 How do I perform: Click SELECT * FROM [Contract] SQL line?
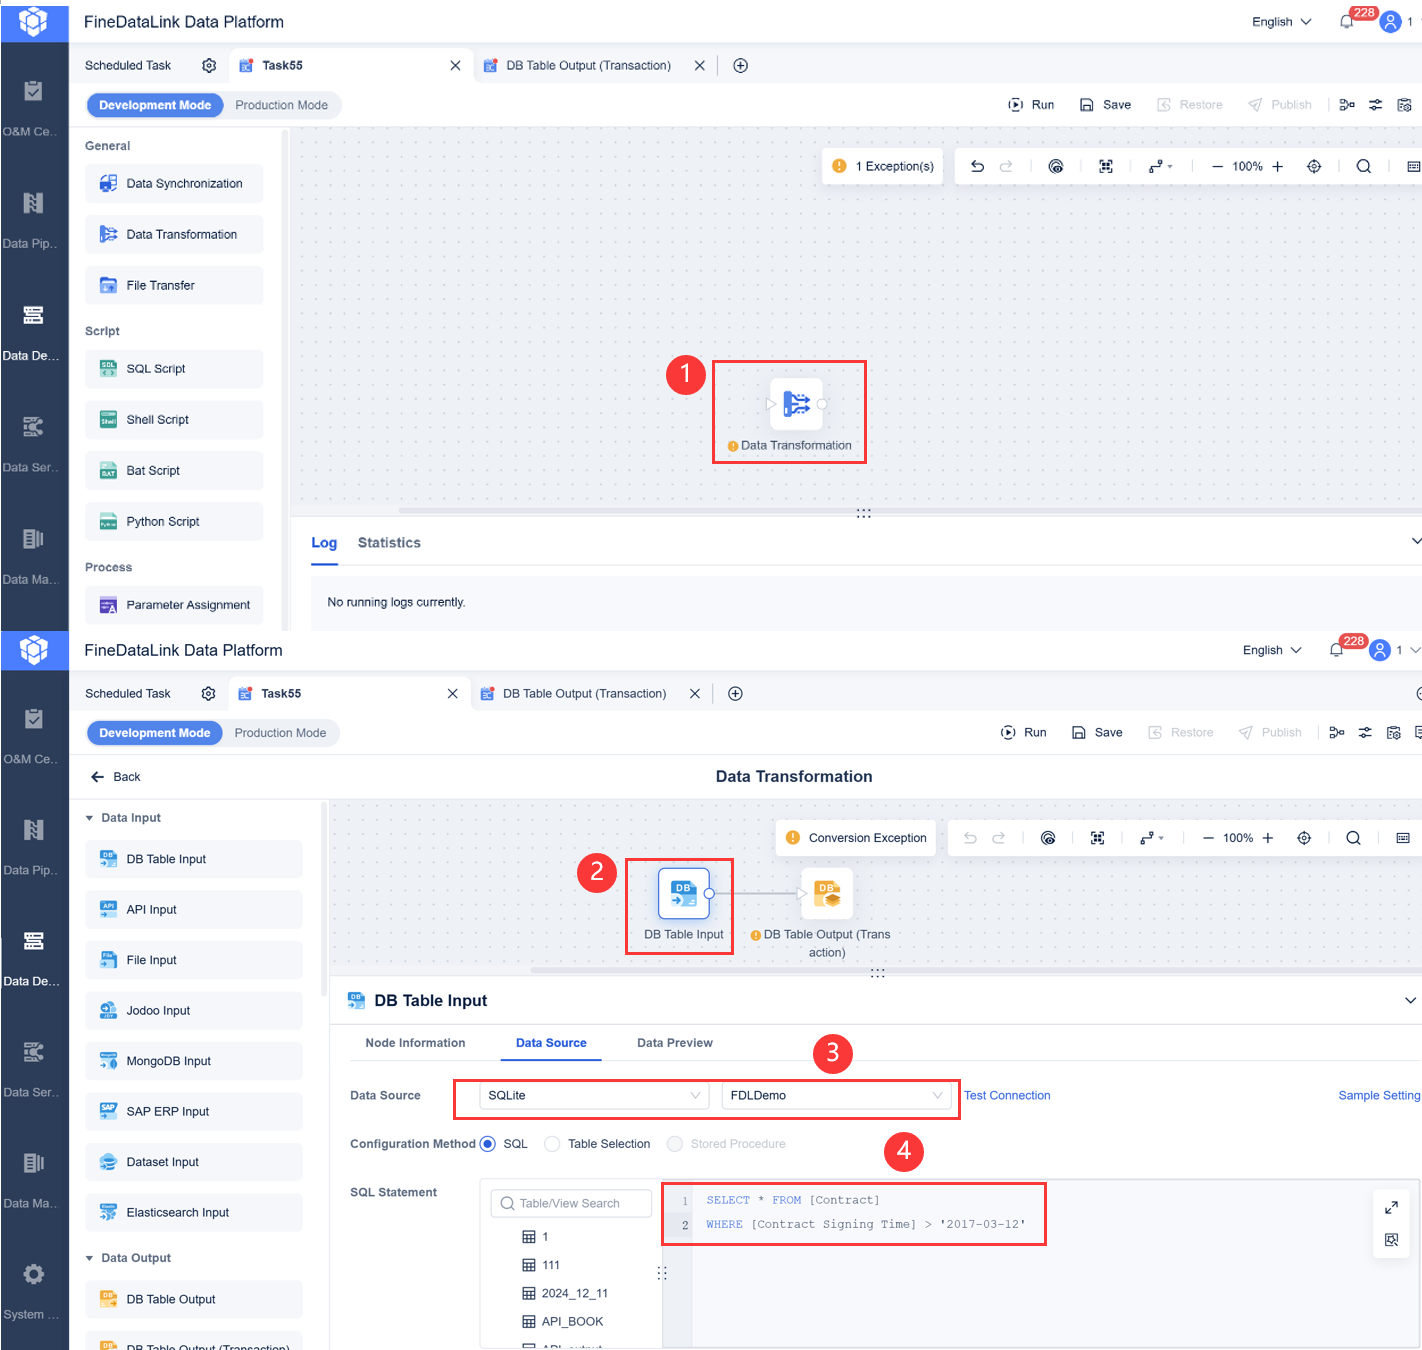(x=793, y=1201)
